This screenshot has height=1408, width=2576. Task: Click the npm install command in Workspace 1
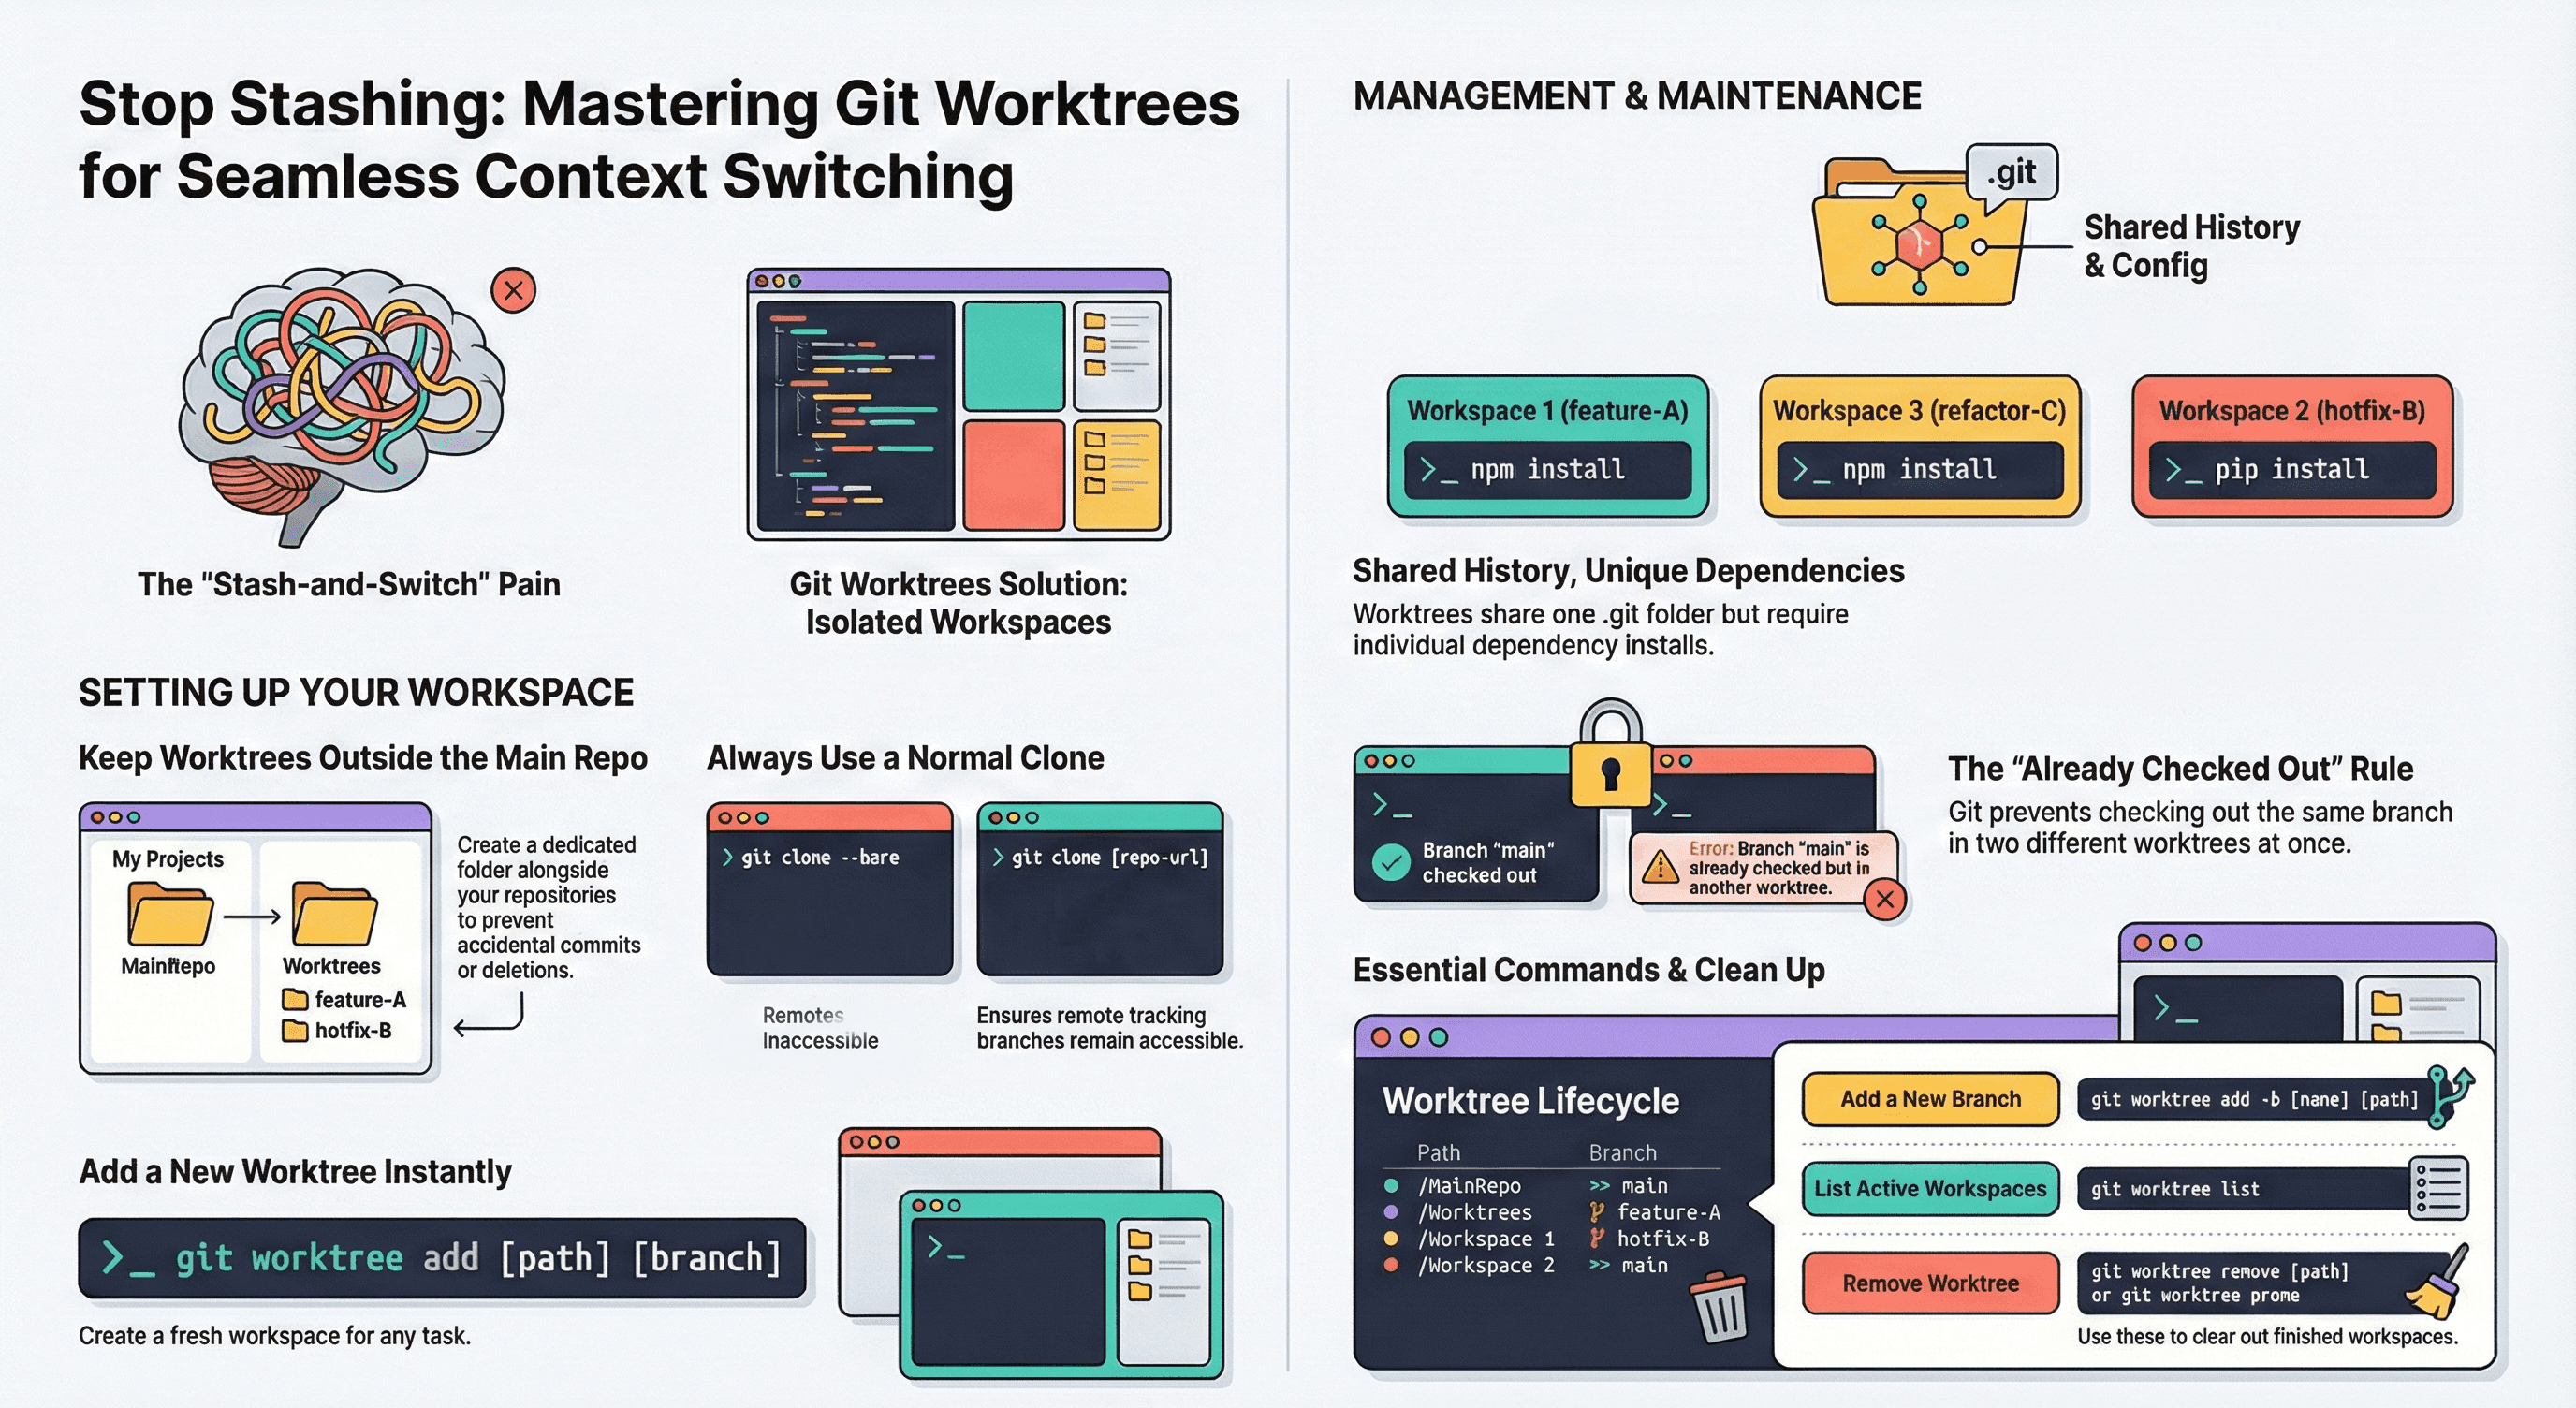tap(1547, 469)
